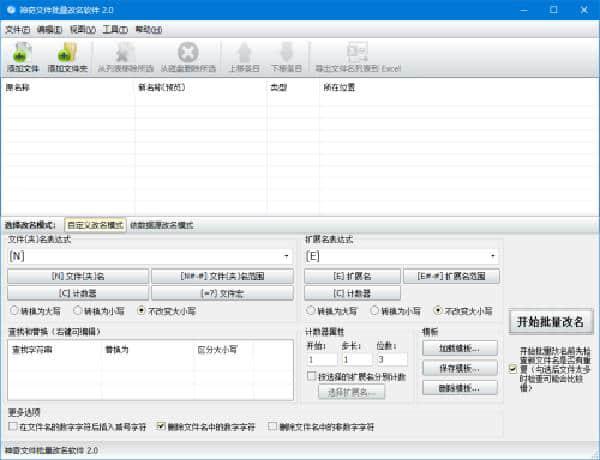This screenshot has width=600, height=460.
Task: Click the [C] counter button under file name expression
Action: click(78, 292)
